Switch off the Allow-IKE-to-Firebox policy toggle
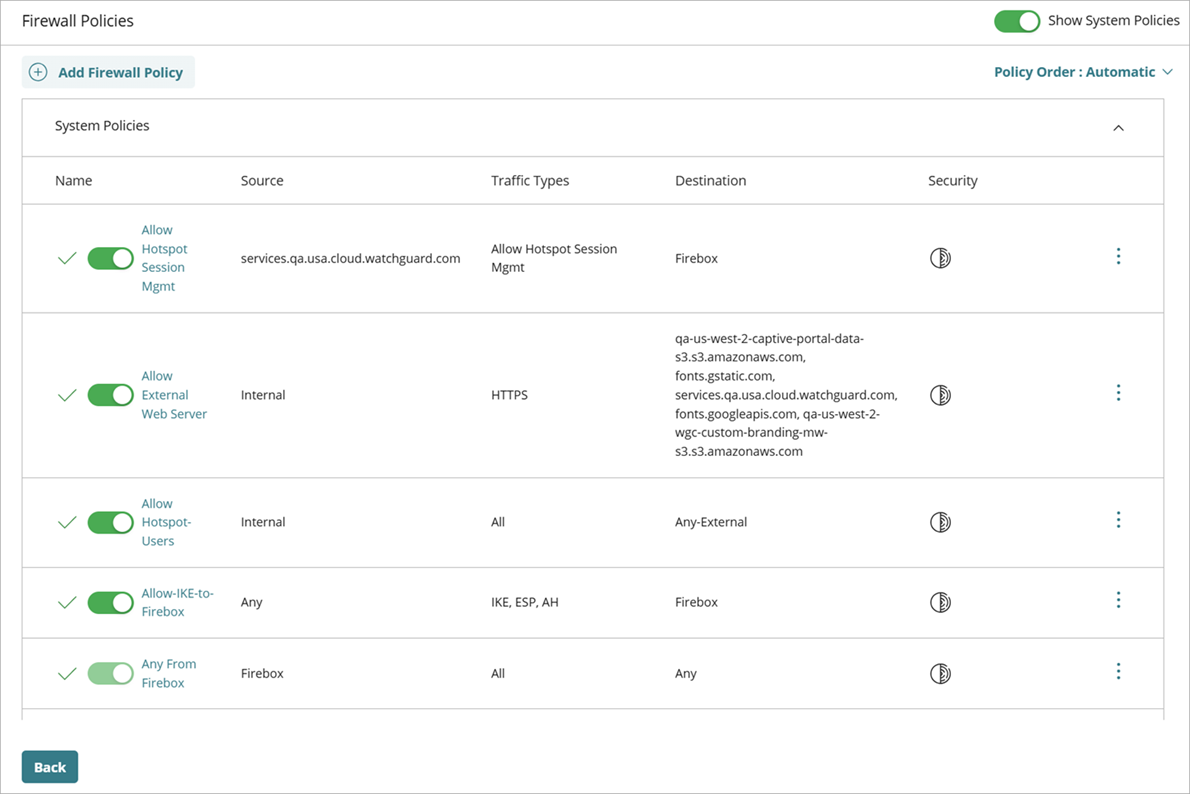The image size is (1190, 794). 110,602
